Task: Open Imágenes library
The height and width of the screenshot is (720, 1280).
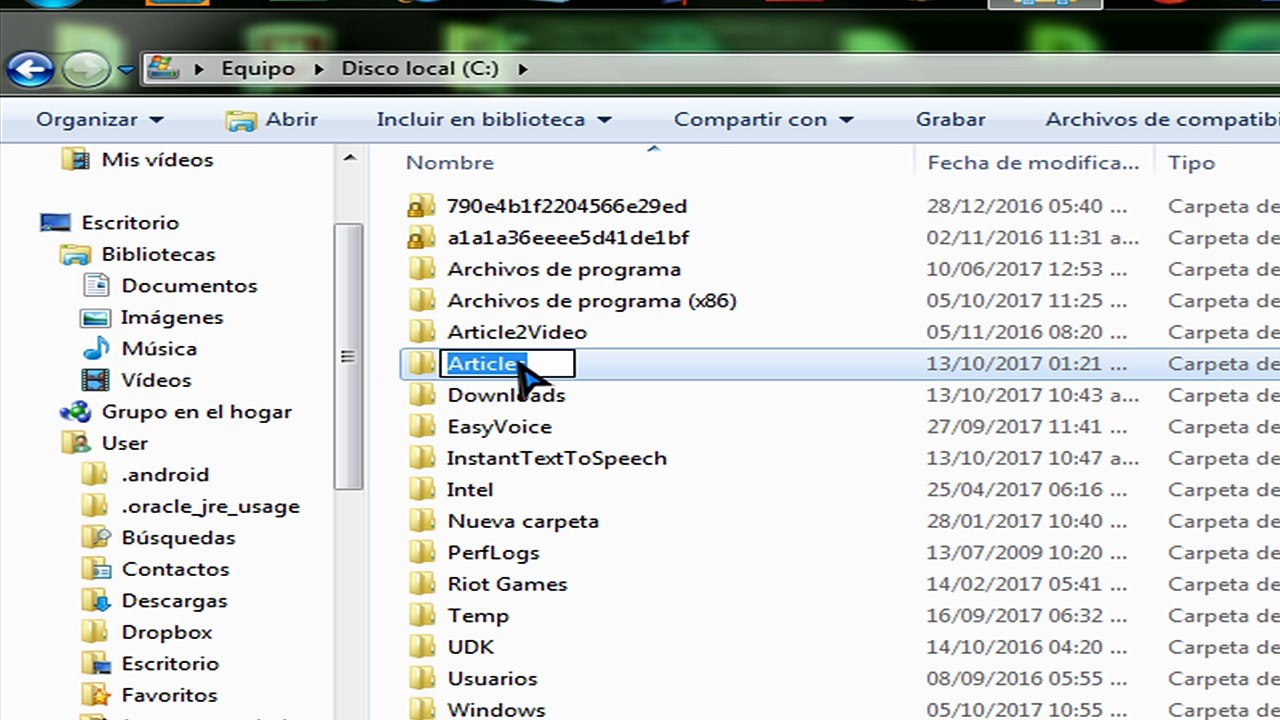Action: point(172,317)
